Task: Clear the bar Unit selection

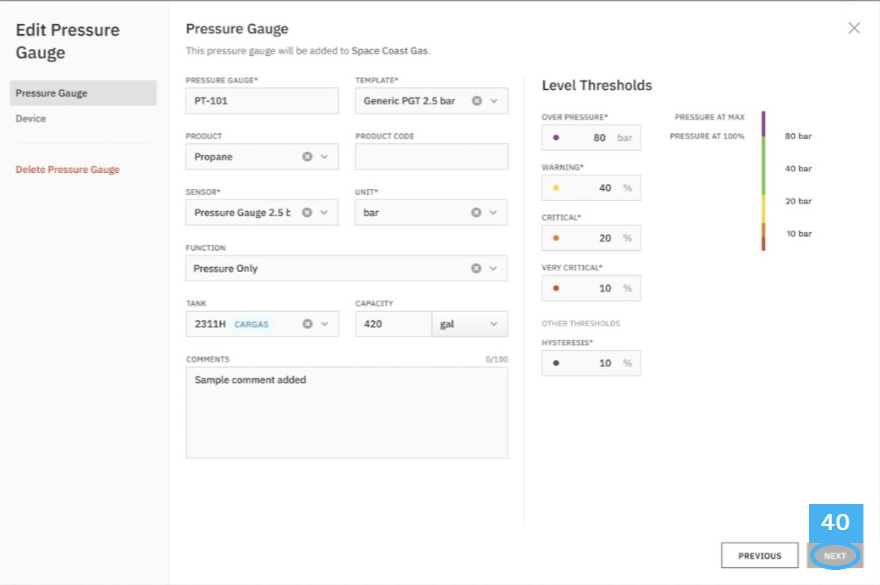Action: click(476, 212)
